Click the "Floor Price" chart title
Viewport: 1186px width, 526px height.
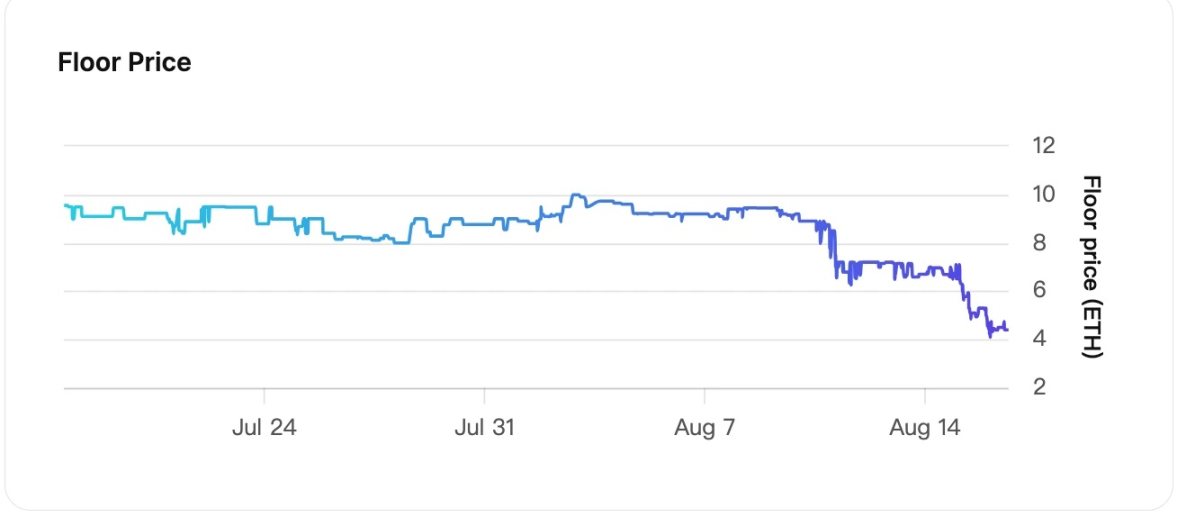pos(124,62)
